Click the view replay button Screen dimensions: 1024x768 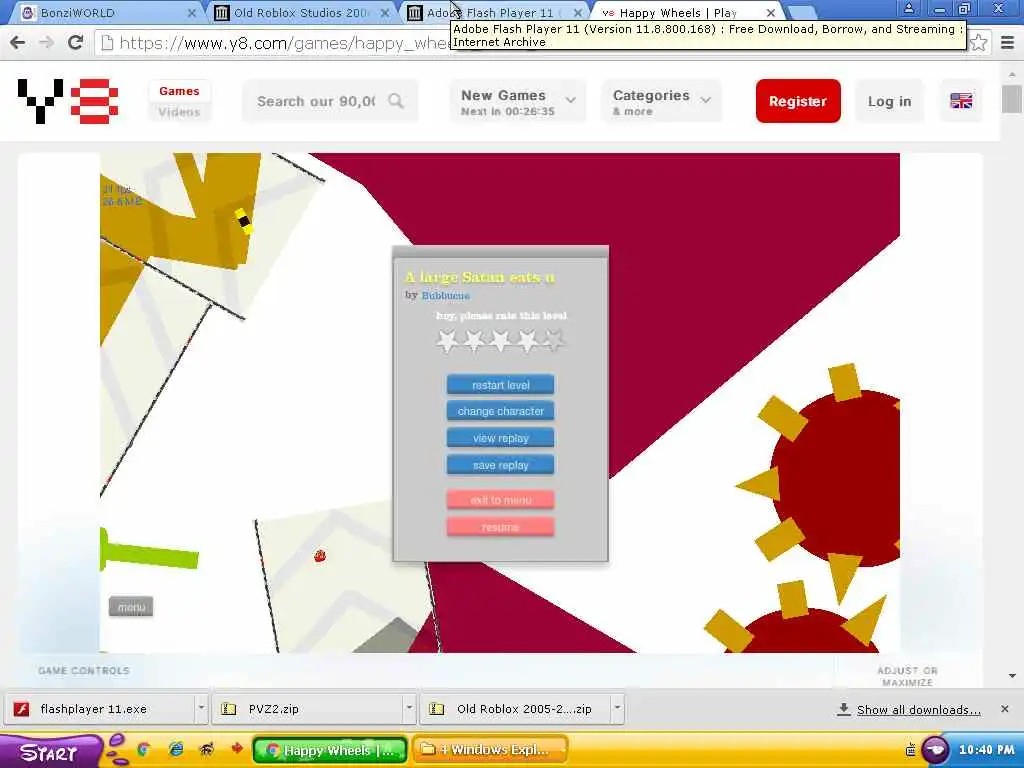pyautogui.click(x=500, y=438)
